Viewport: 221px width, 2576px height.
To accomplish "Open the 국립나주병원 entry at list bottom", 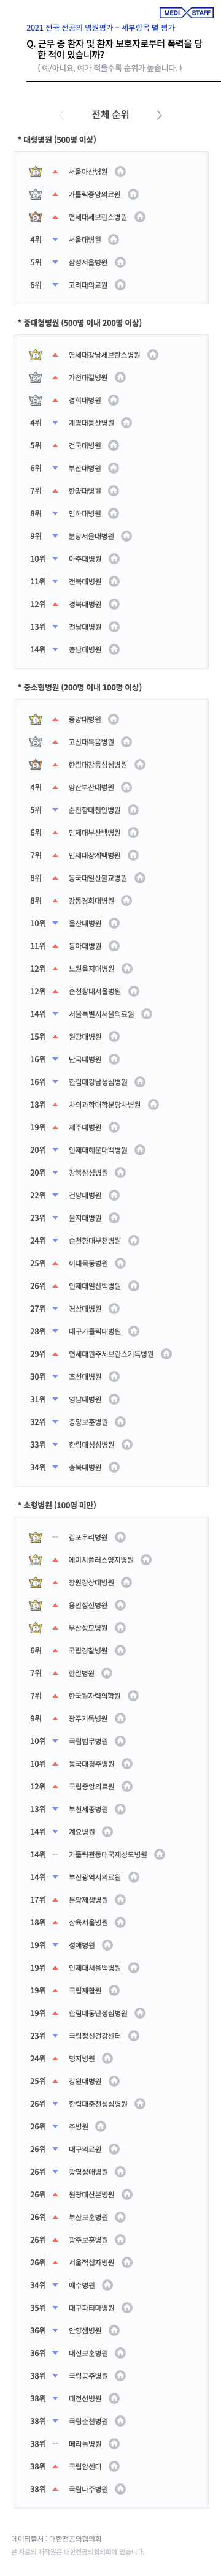I will (x=88, y=2489).
